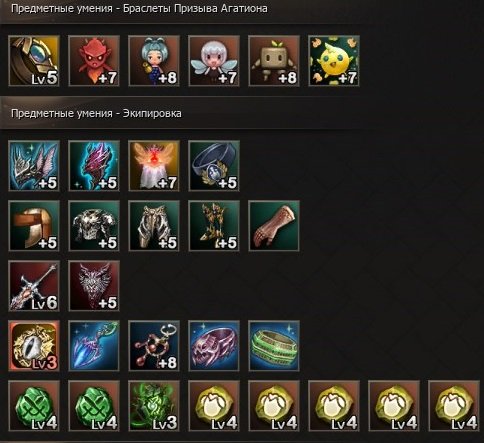Viewport: 484px width, 443px height.
Task: Click the Браслеты Призыва Агатиона section header
Action: (x=139, y=9)
